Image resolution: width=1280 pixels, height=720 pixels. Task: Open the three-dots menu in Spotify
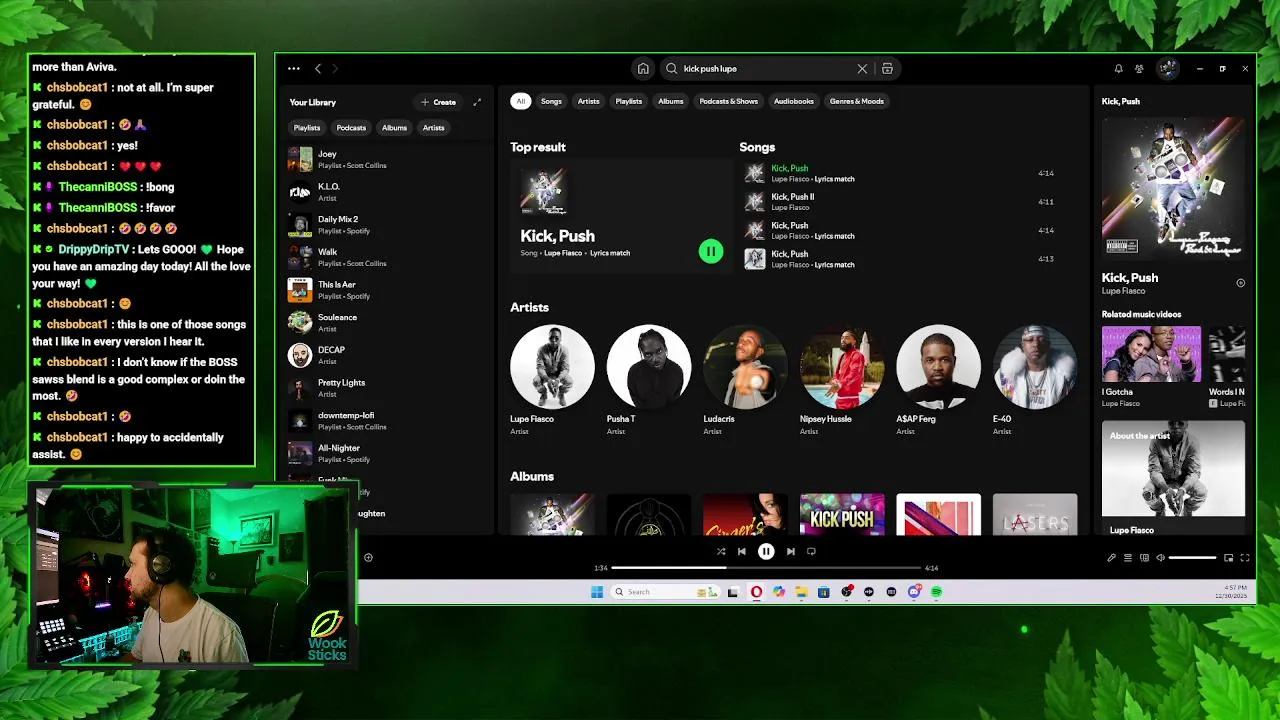[x=293, y=69]
